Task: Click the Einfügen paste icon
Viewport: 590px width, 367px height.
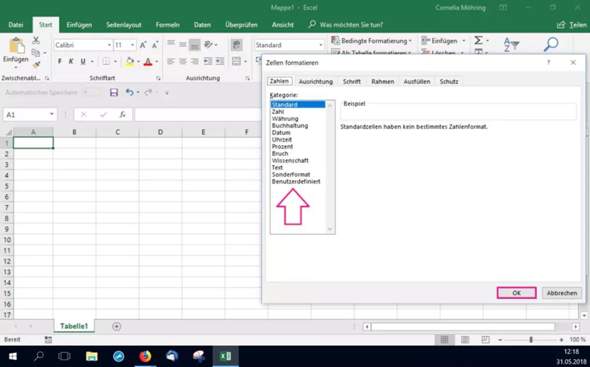Action: (17, 46)
